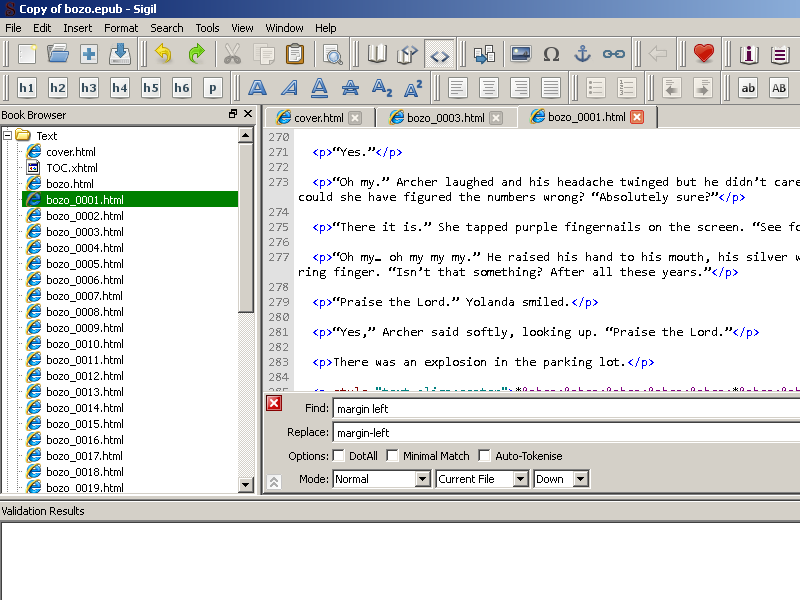Open the Tools menu
800x600 pixels.
(207, 28)
